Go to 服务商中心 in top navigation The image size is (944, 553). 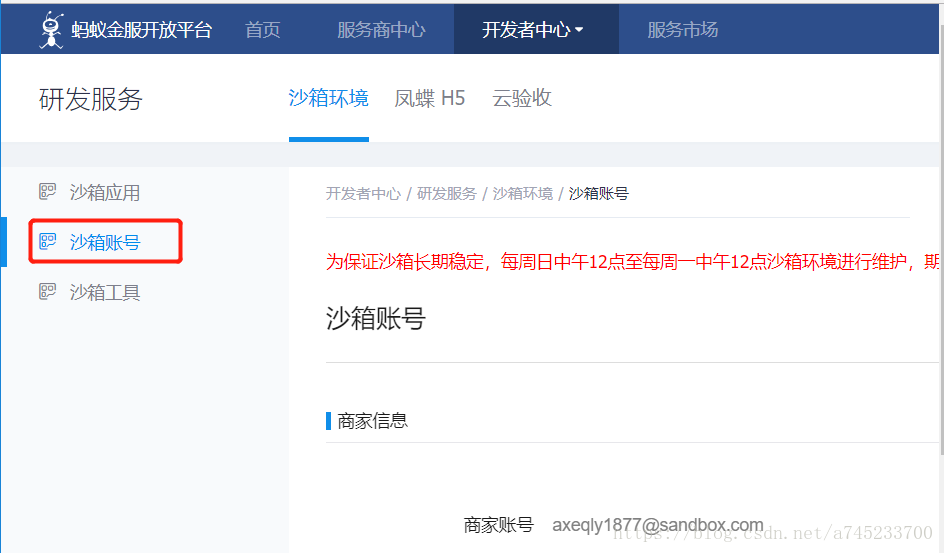click(x=381, y=29)
